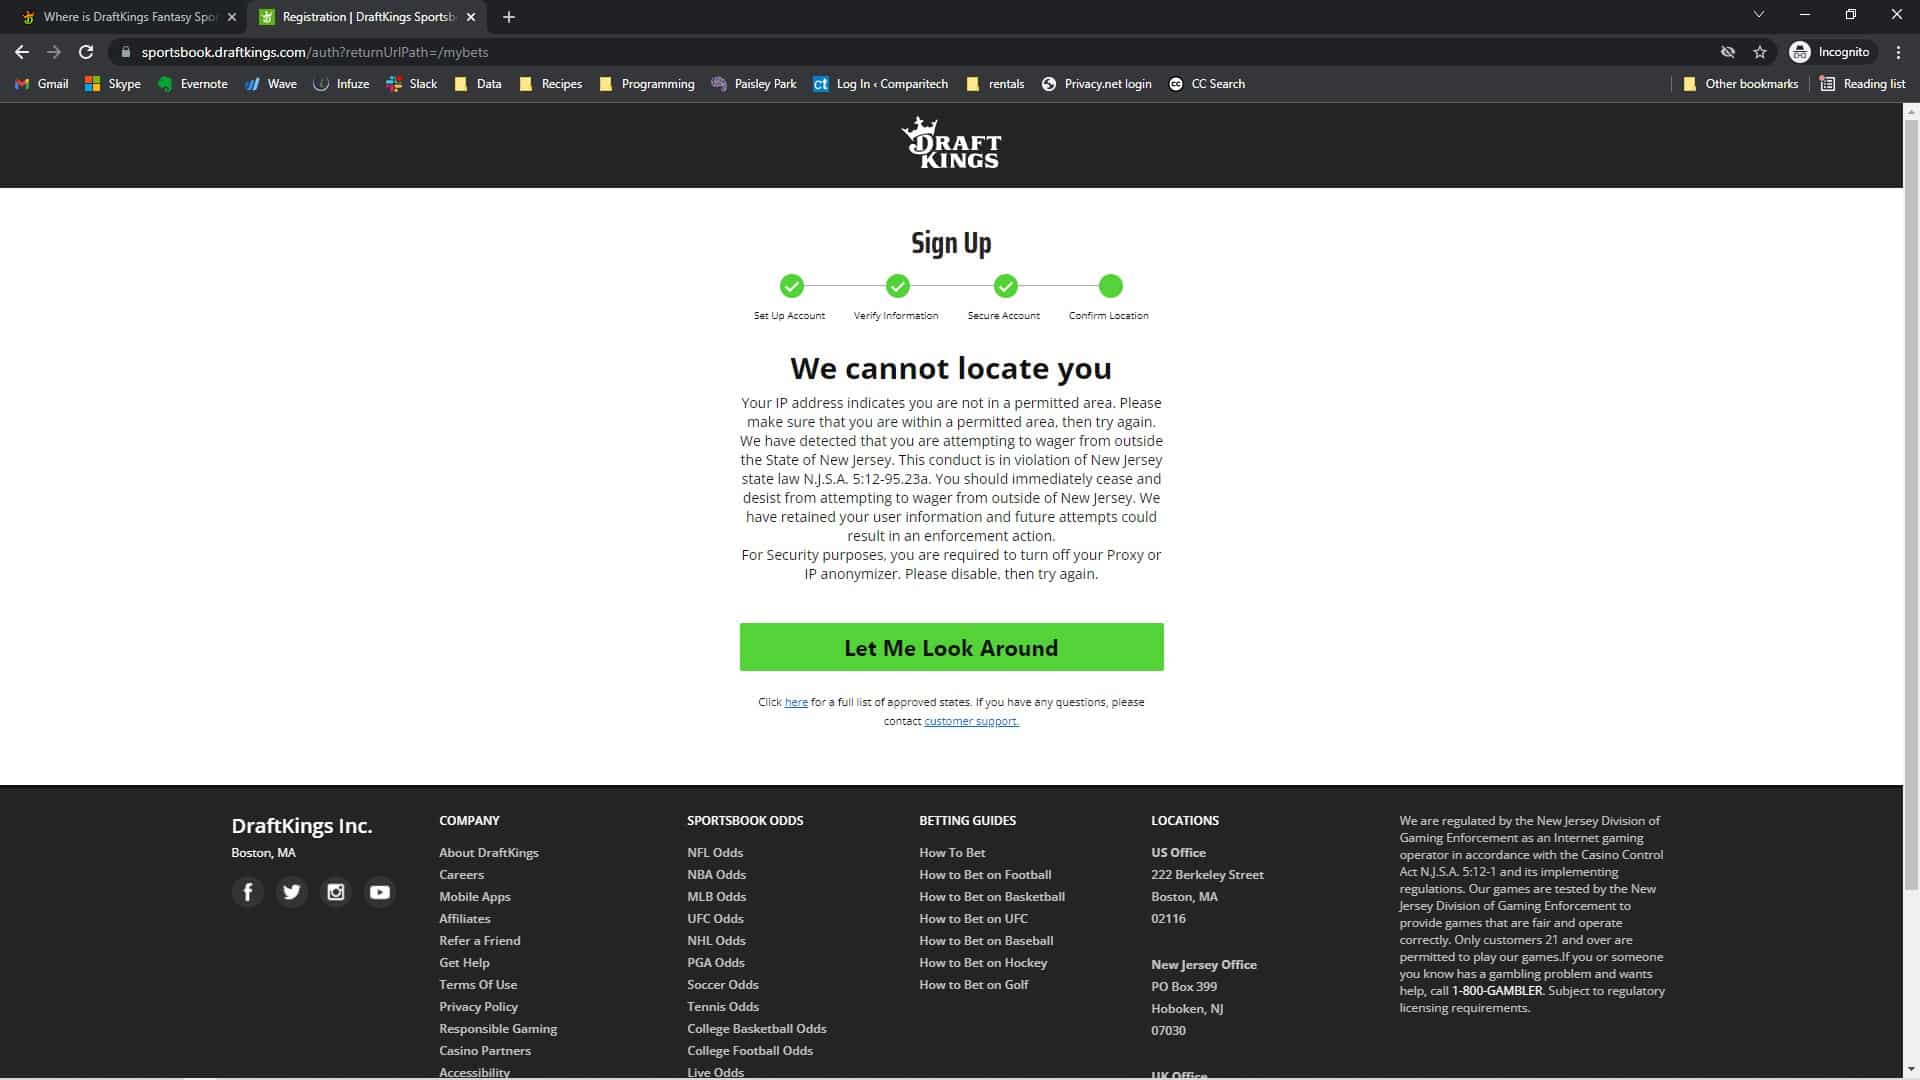Open Terms Of Use footer link
Screen dimensions: 1920x1080
pyautogui.click(x=478, y=985)
